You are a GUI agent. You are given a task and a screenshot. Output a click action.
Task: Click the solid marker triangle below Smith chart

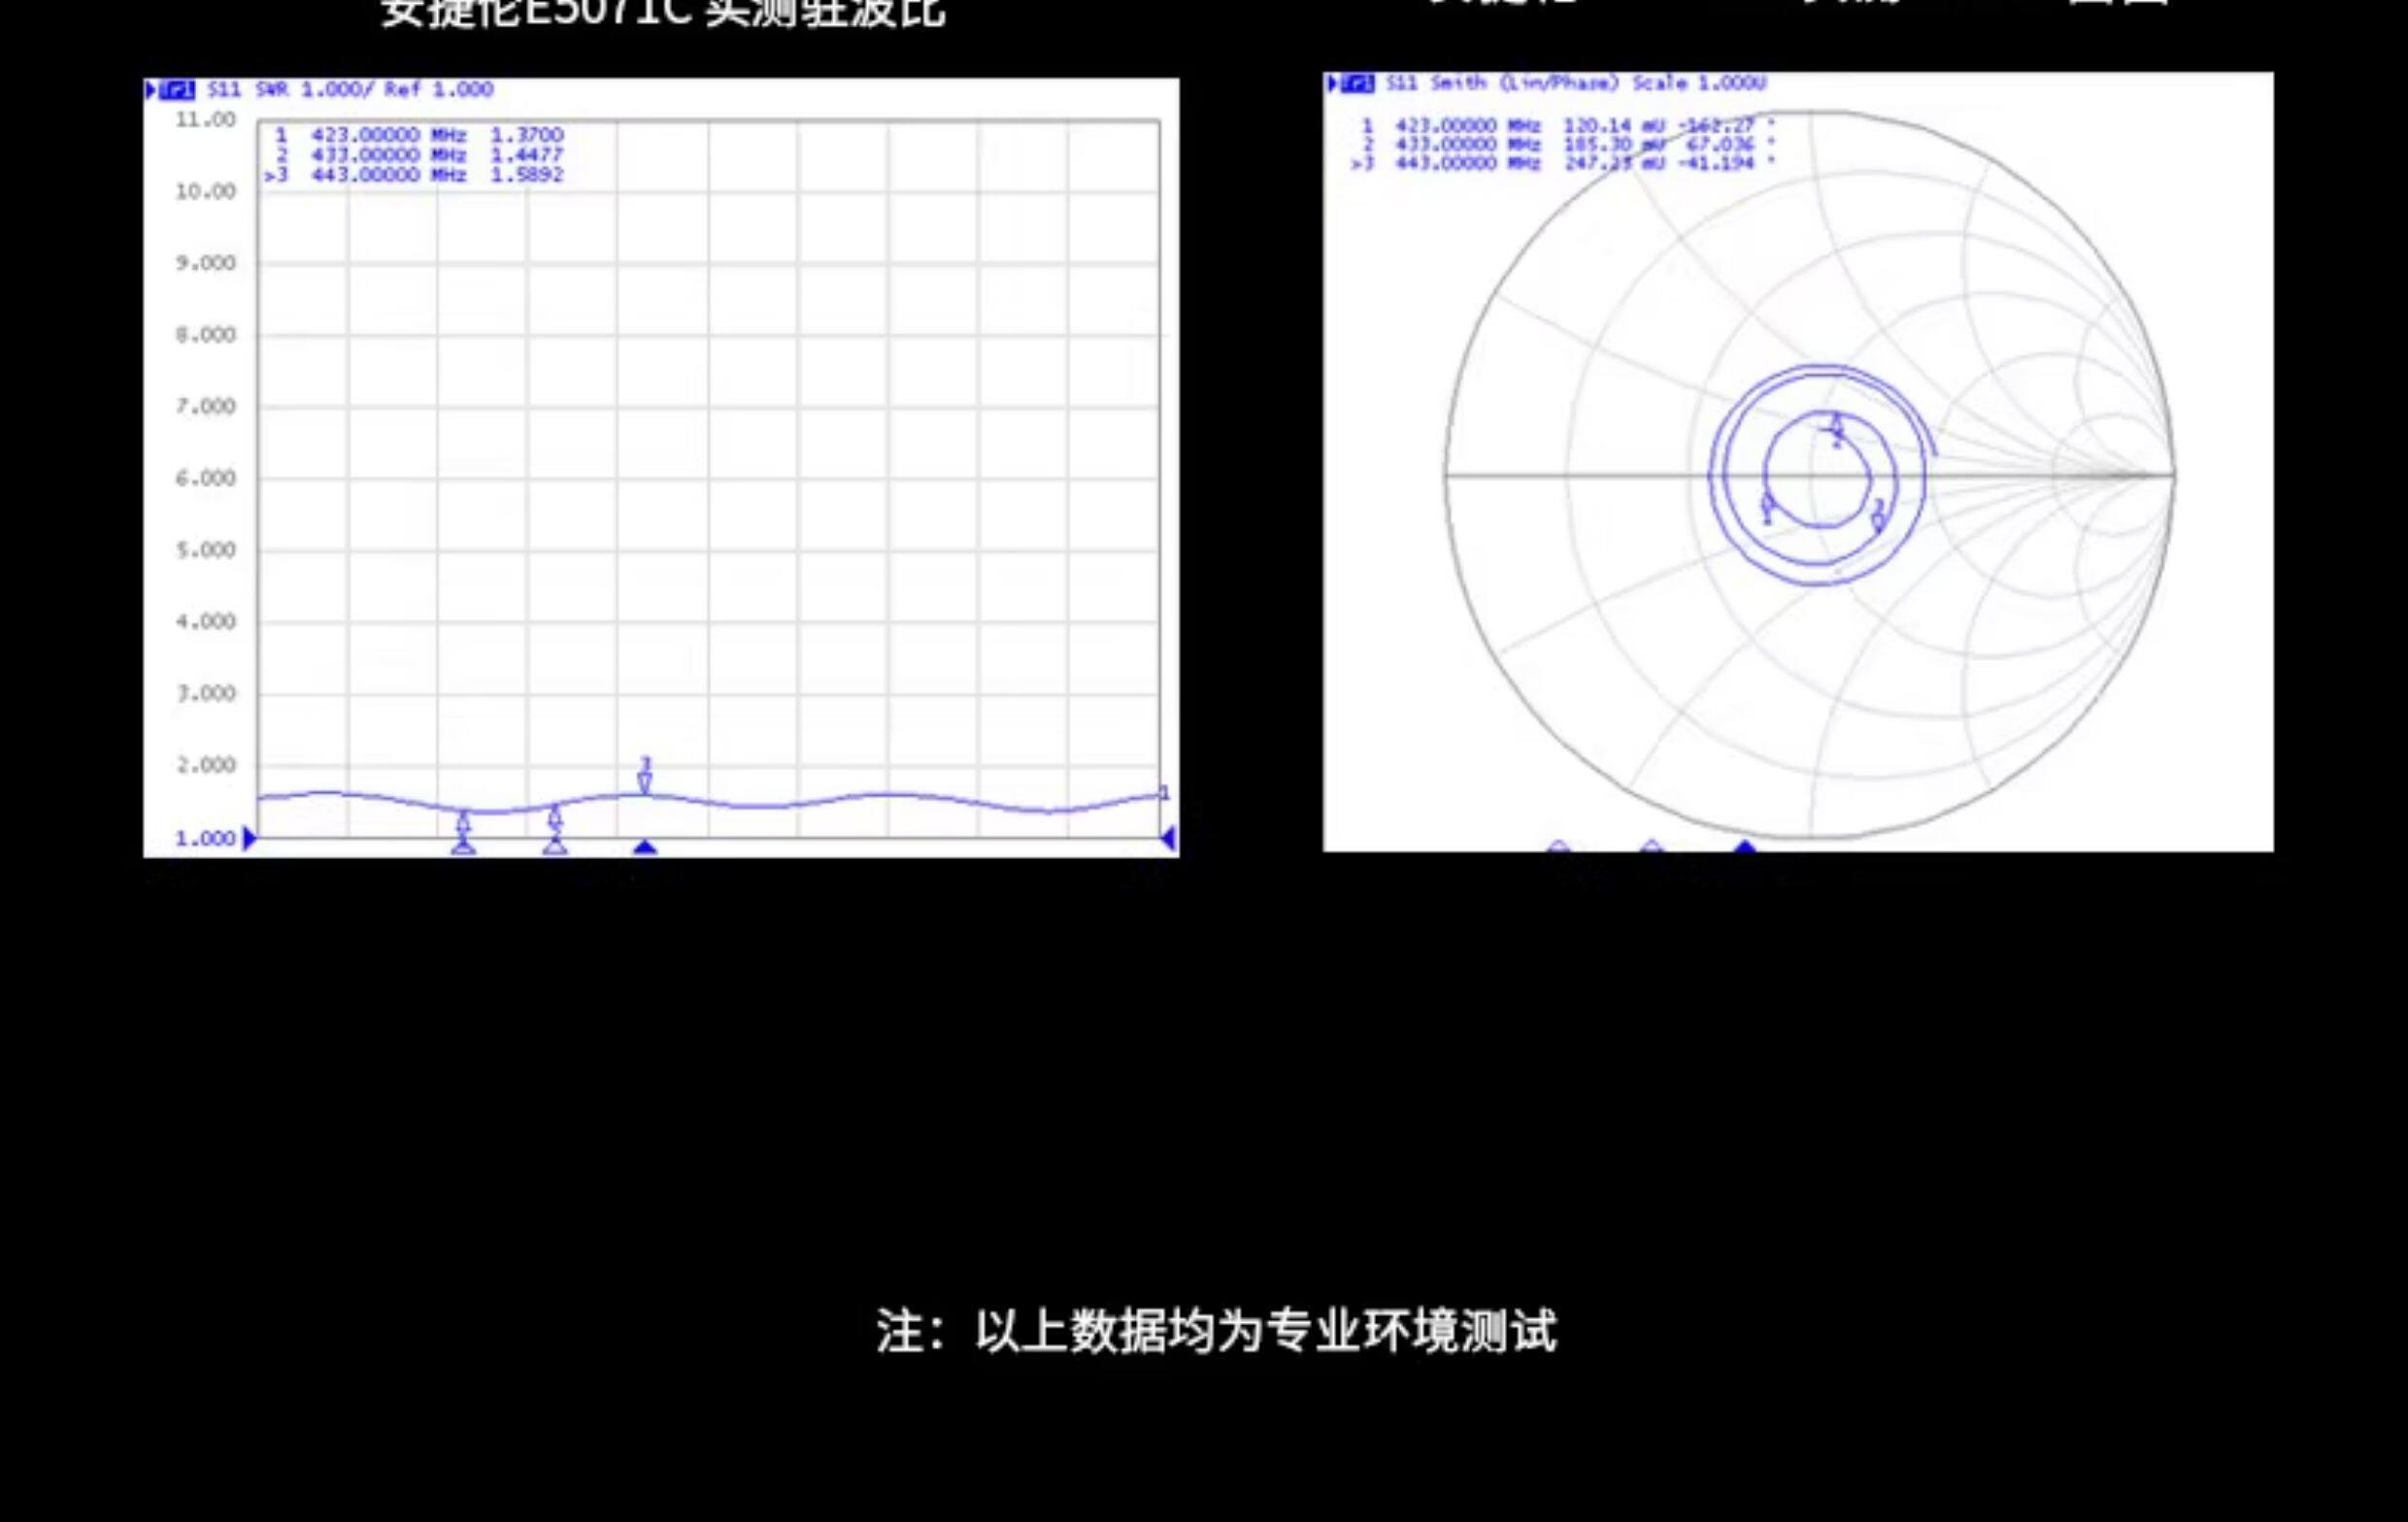coord(1745,847)
